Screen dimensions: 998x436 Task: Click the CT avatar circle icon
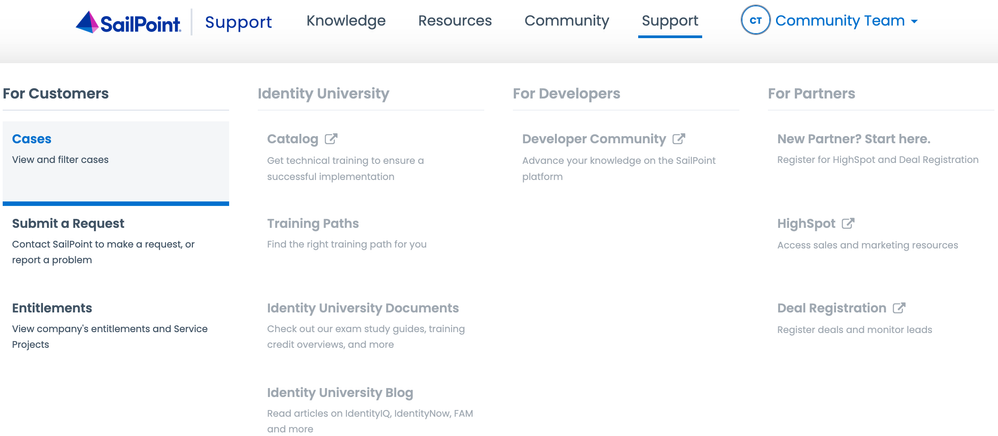coord(755,20)
